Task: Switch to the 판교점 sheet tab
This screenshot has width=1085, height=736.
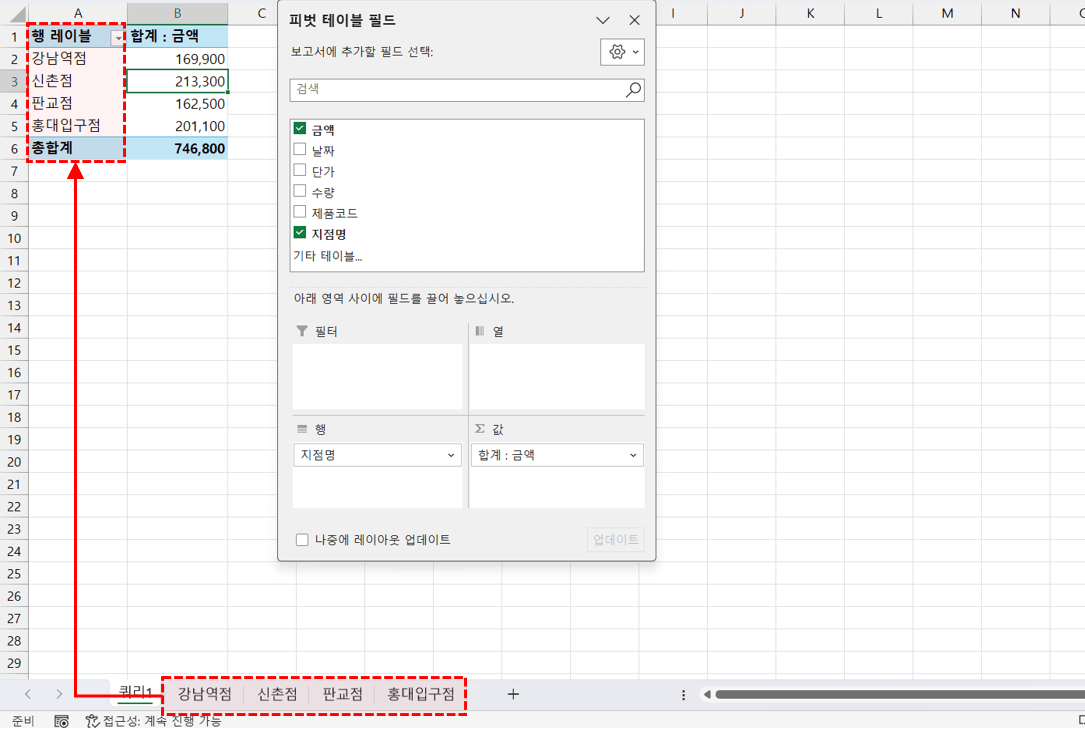Action: click(342, 694)
